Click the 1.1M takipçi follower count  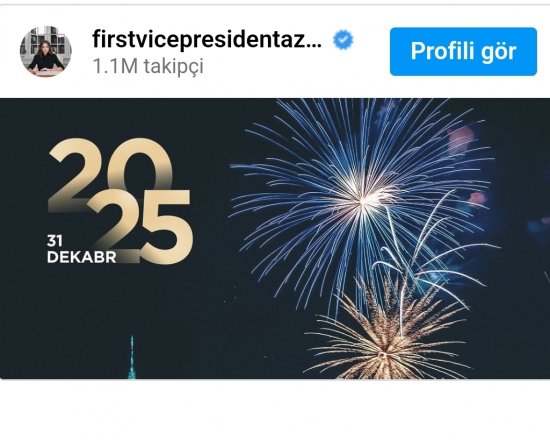click(x=148, y=66)
